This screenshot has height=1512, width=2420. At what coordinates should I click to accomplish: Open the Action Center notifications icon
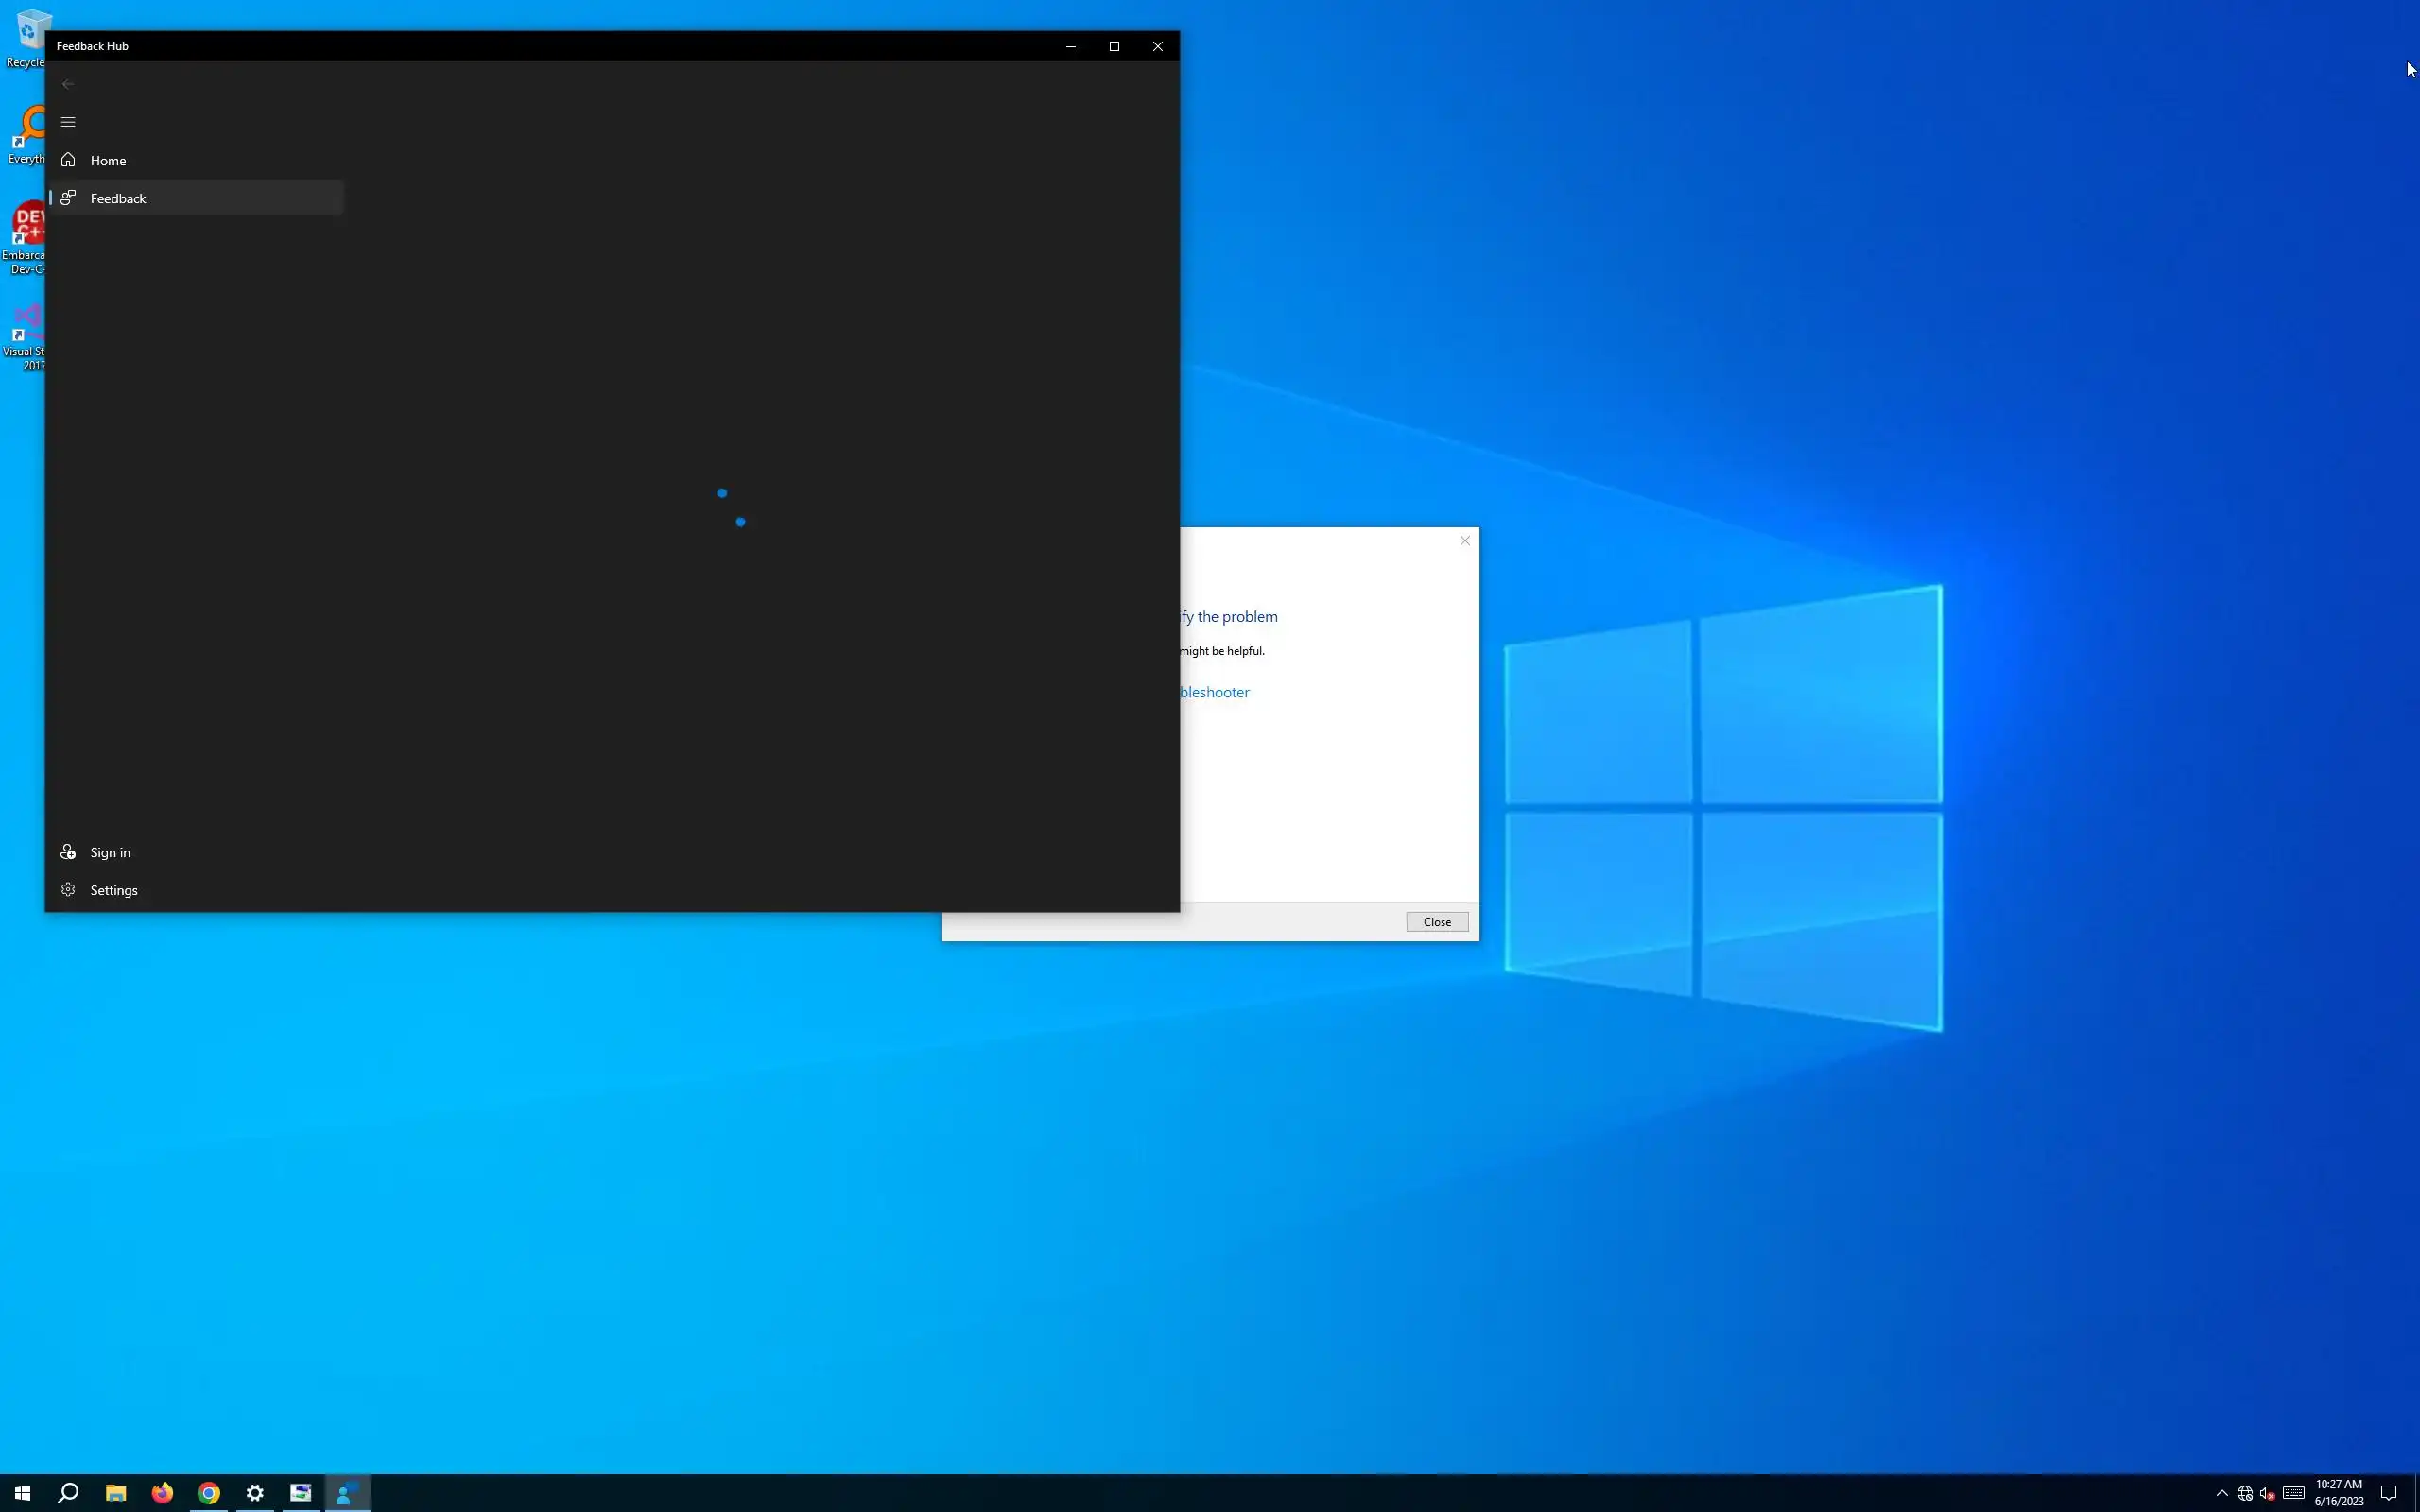point(2388,1493)
